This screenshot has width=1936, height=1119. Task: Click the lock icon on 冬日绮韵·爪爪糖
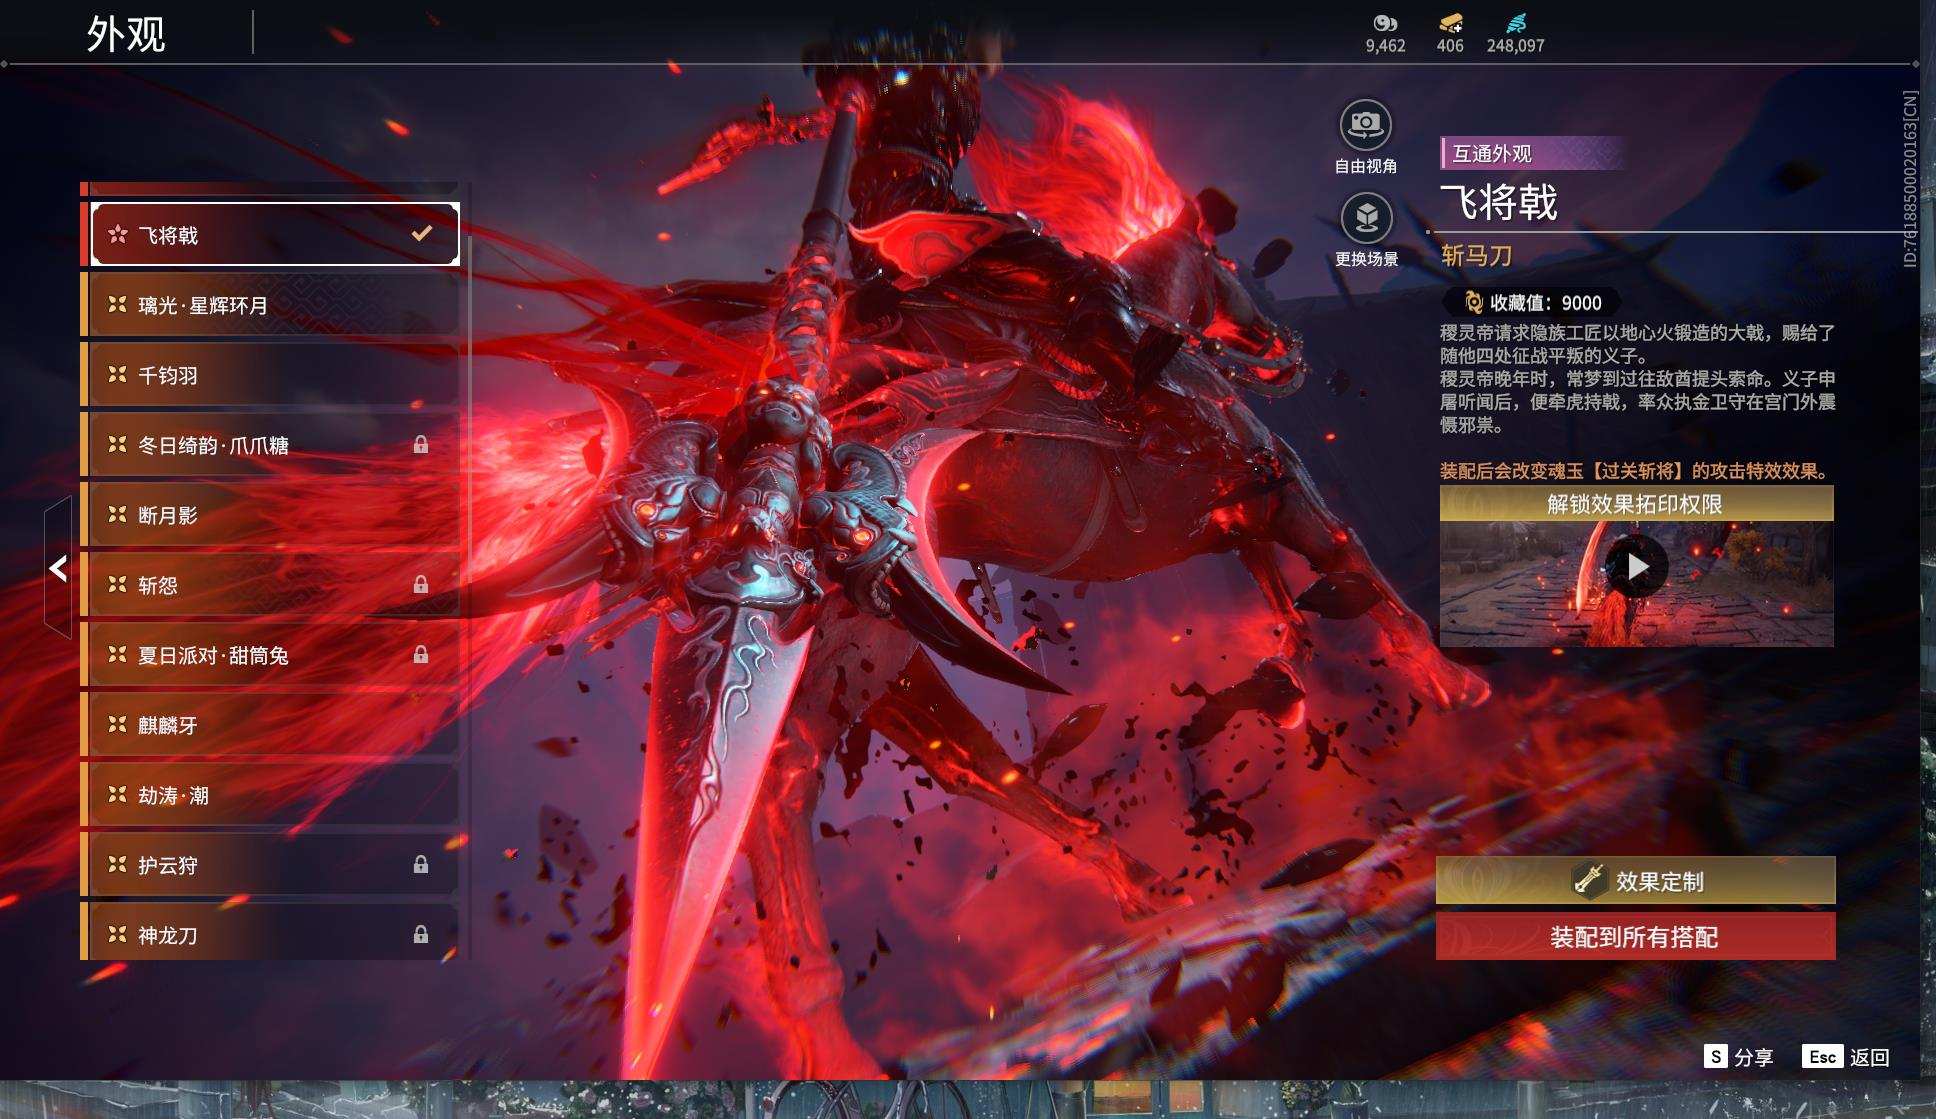coord(421,445)
